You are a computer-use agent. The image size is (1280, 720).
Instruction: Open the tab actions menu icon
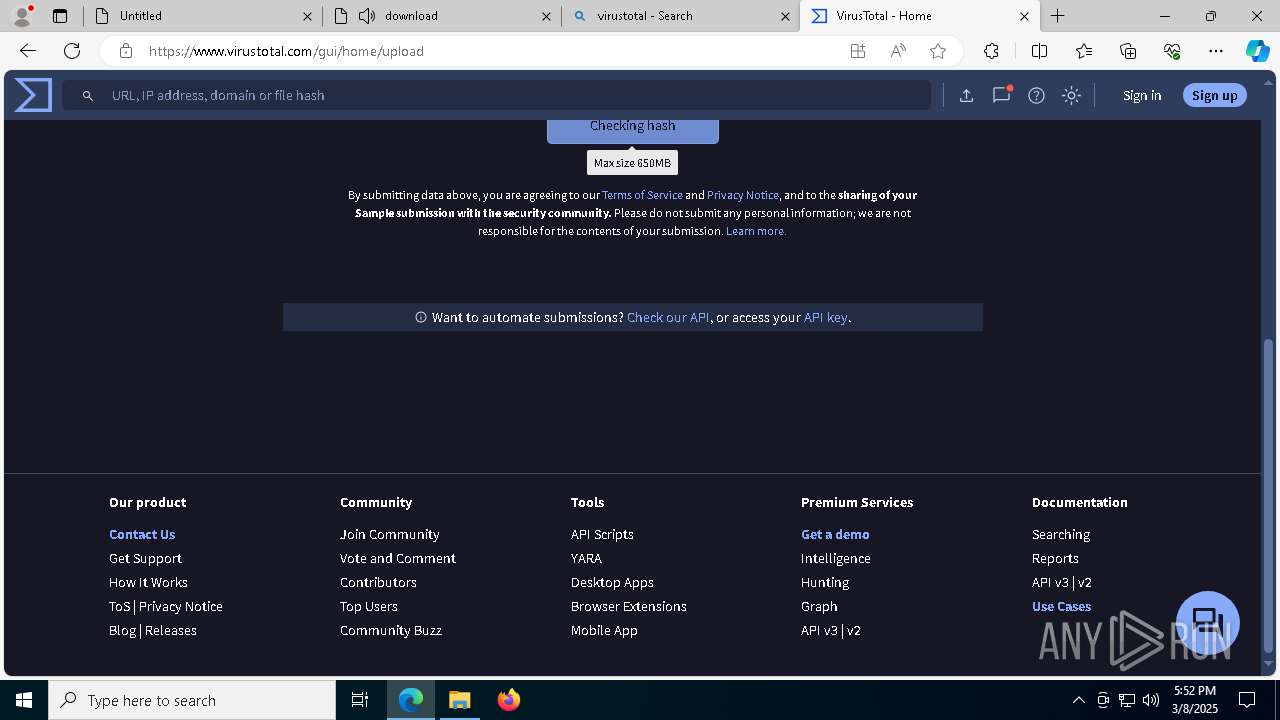pyautogui.click(x=60, y=16)
